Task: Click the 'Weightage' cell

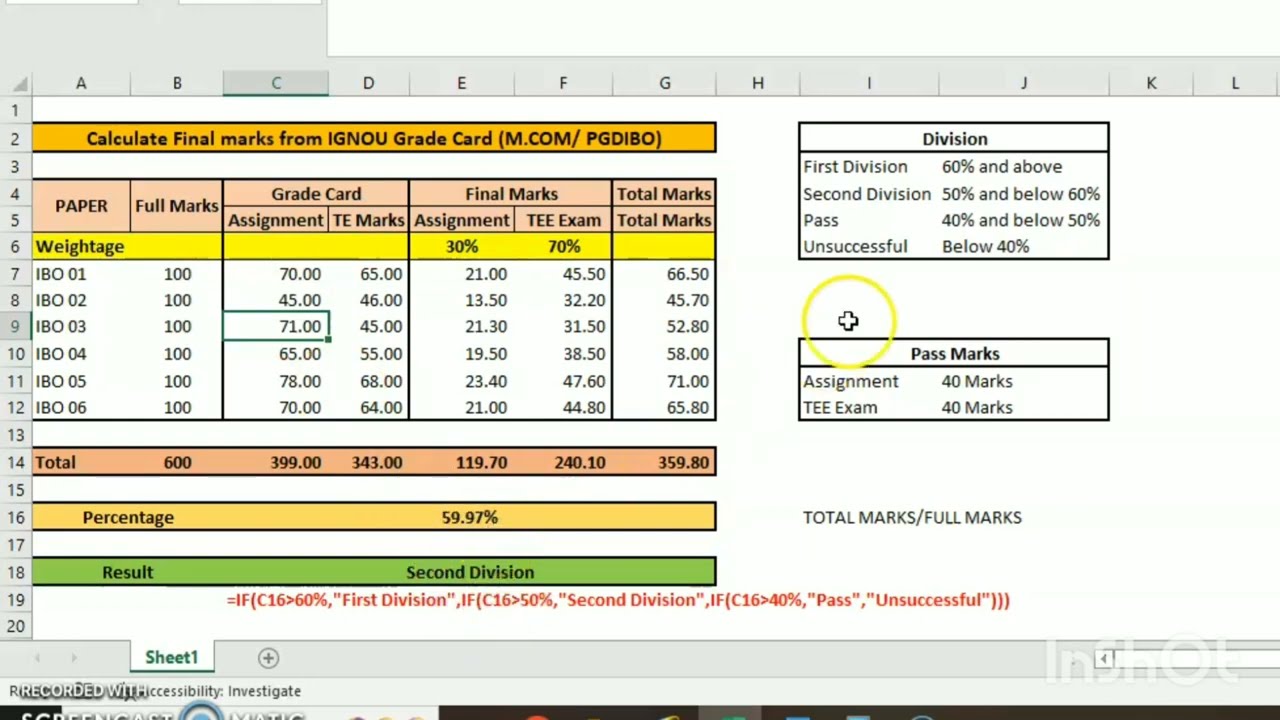Action: (x=81, y=247)
